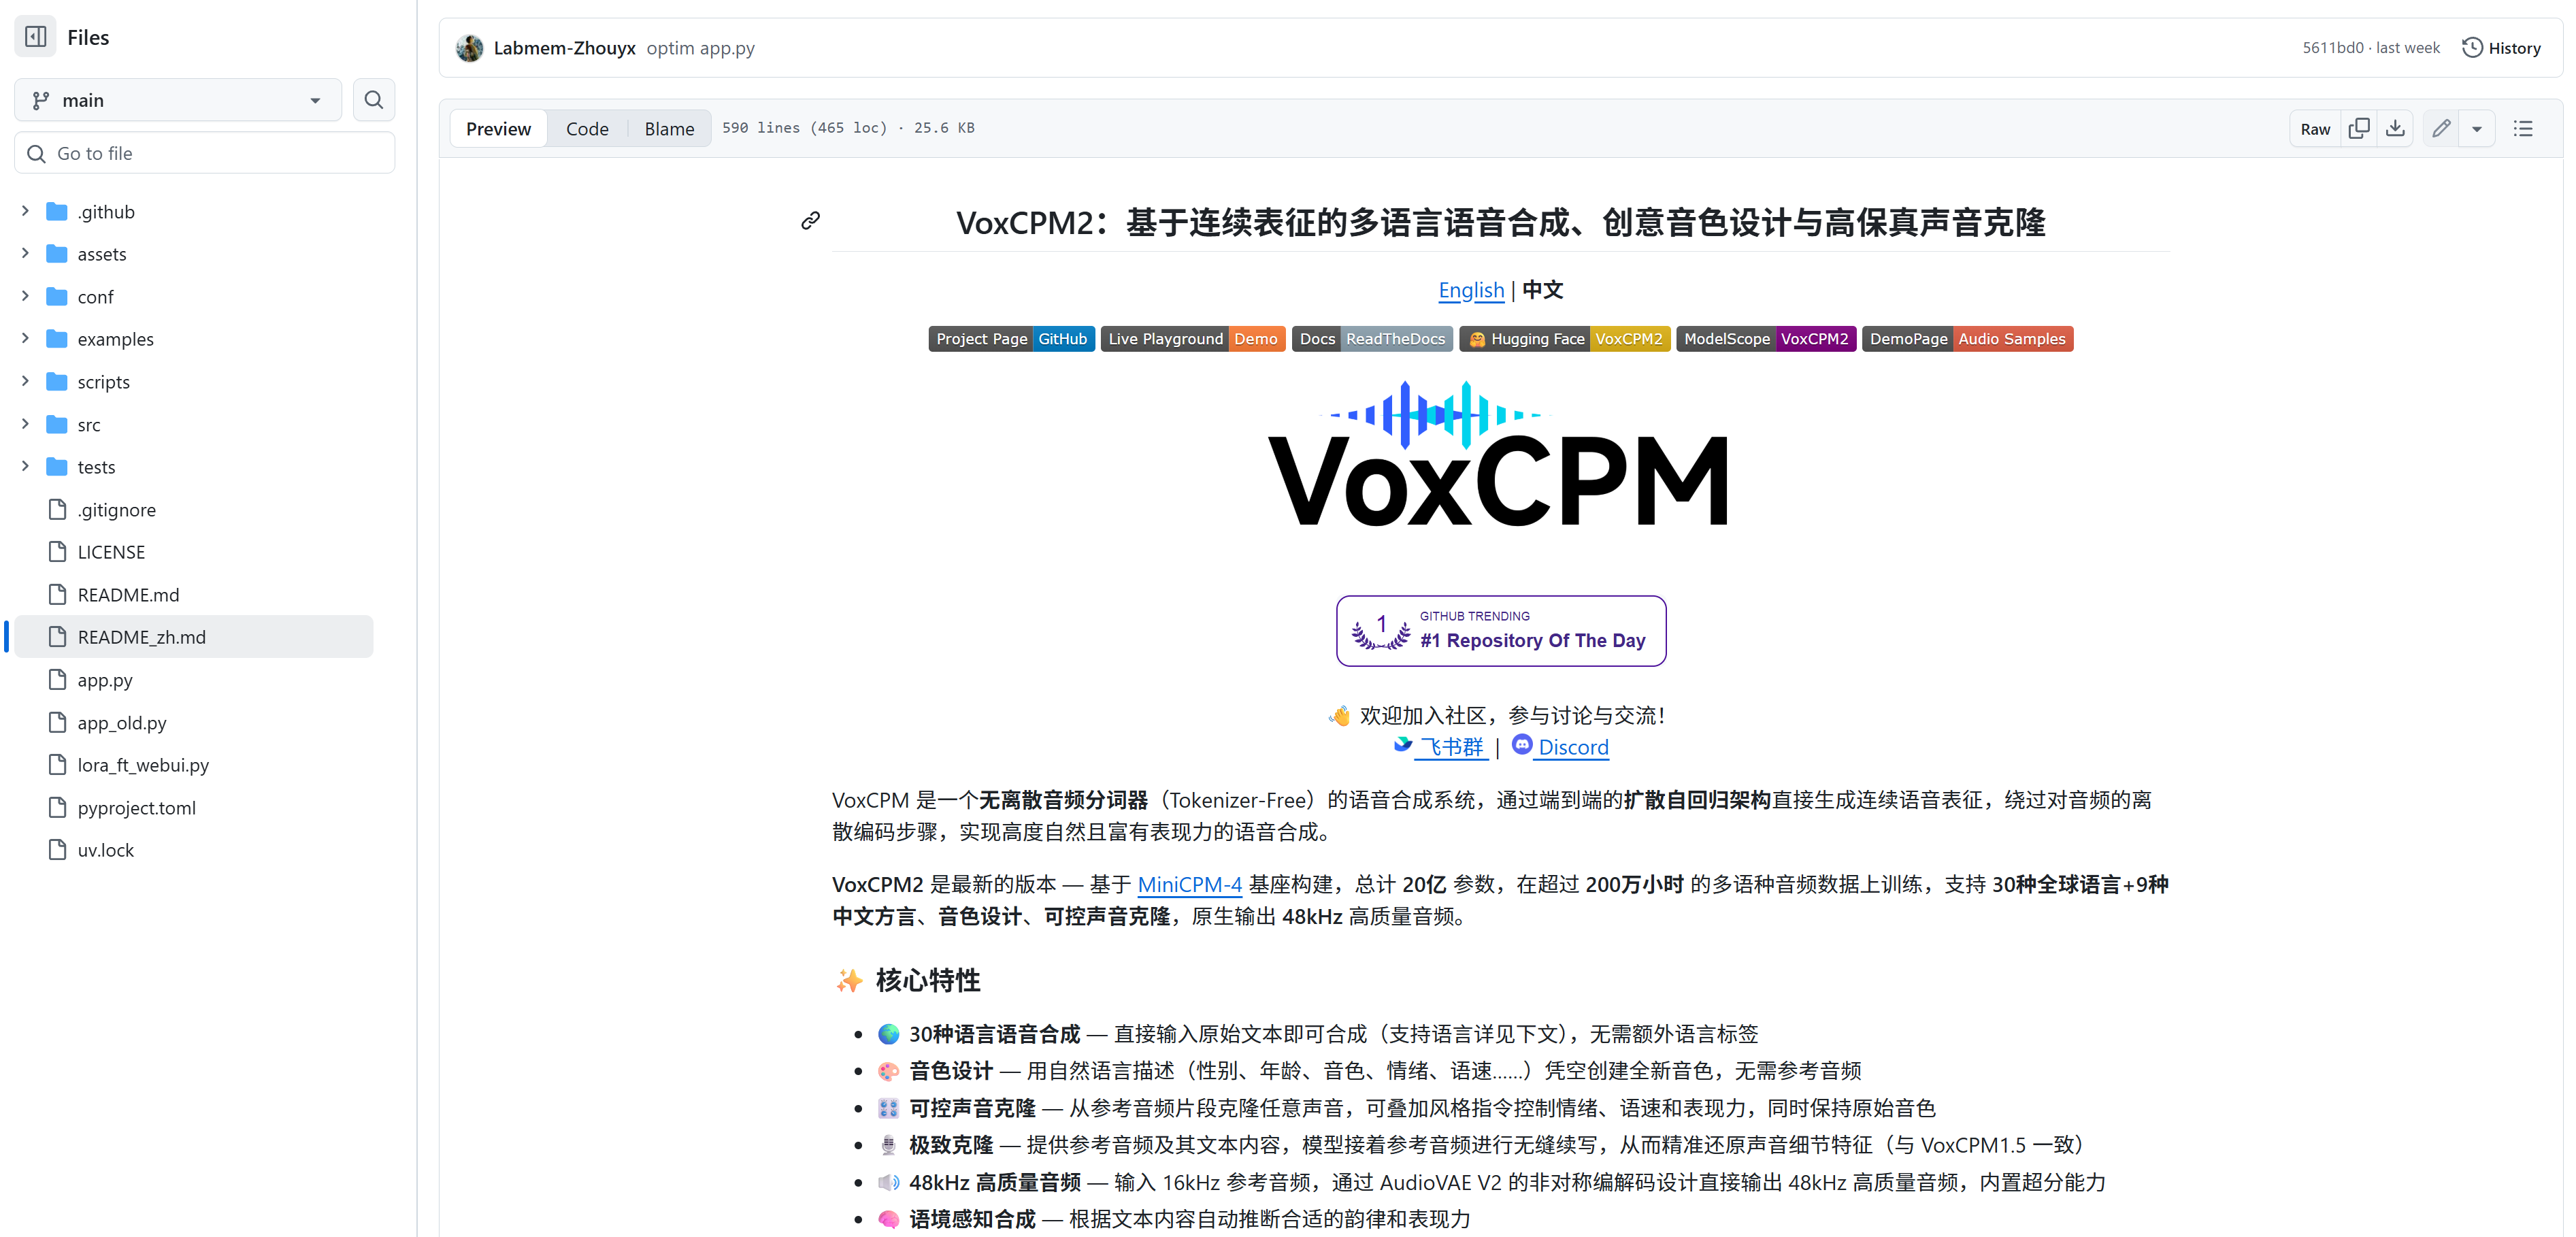This screenshot has width=2576, height=1237.
Task: Open the outline list icon
Action: (x=2523, y=128)
